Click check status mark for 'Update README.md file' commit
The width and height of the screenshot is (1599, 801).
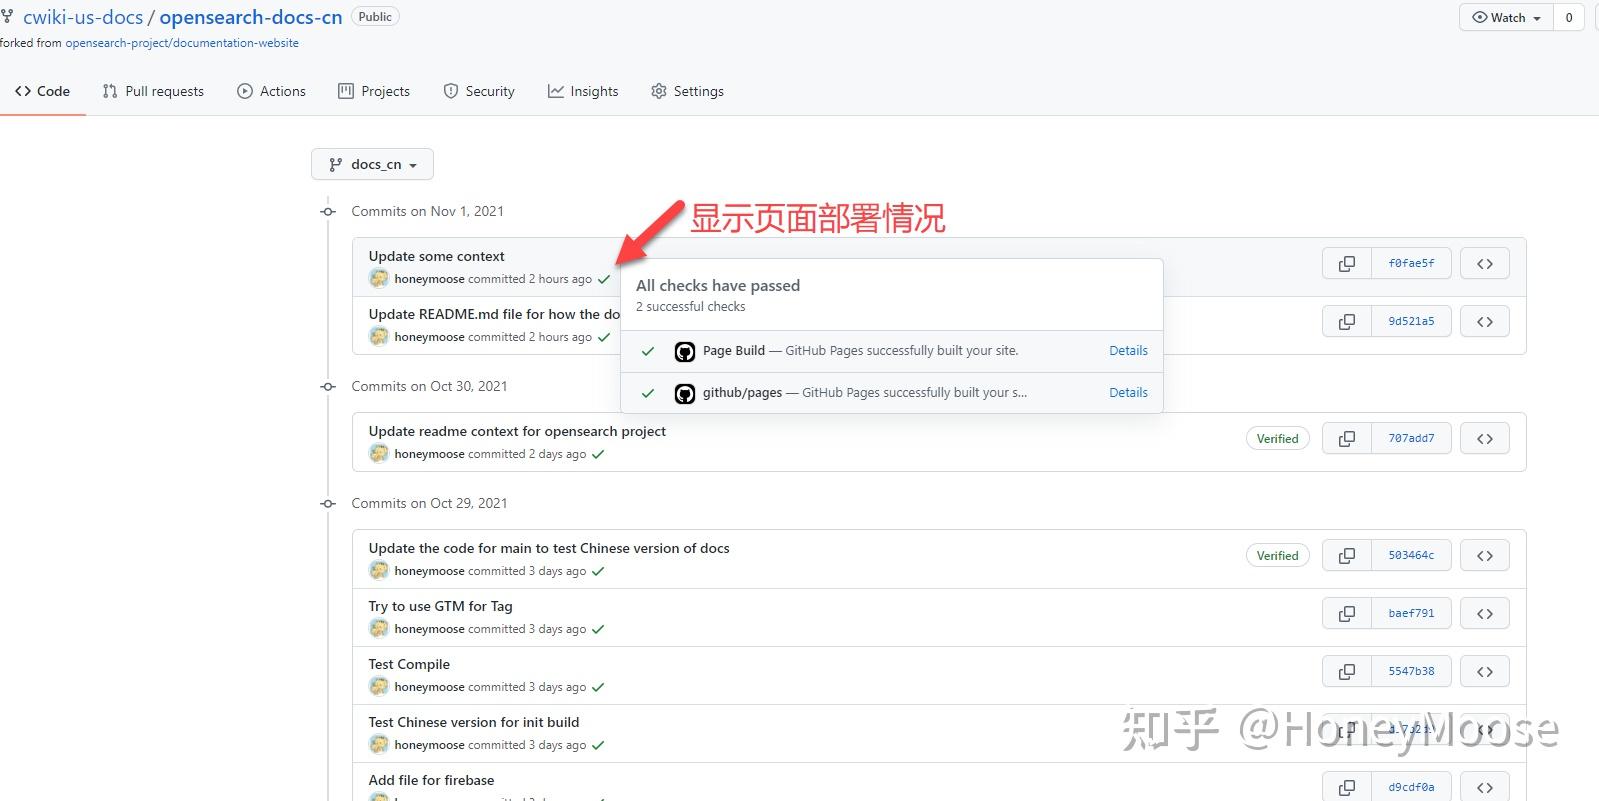(x=604, y=337)
